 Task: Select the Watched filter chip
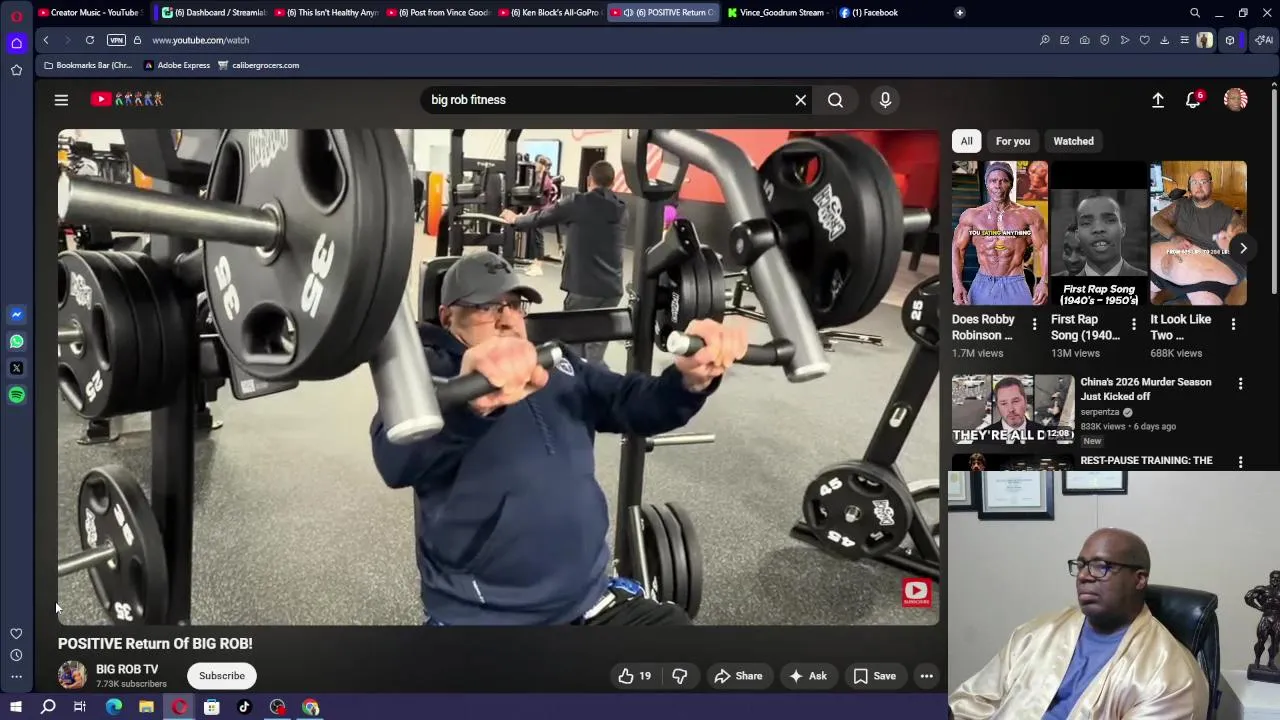pyautogui.click(x=1073, y=141)
